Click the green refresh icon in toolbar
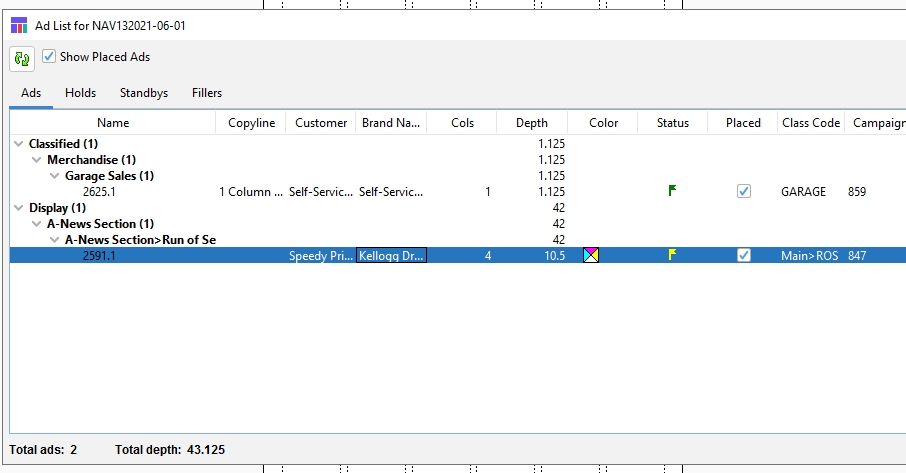Image resolution: width=906 pixels, height=473 pixels. click(21, 59)
